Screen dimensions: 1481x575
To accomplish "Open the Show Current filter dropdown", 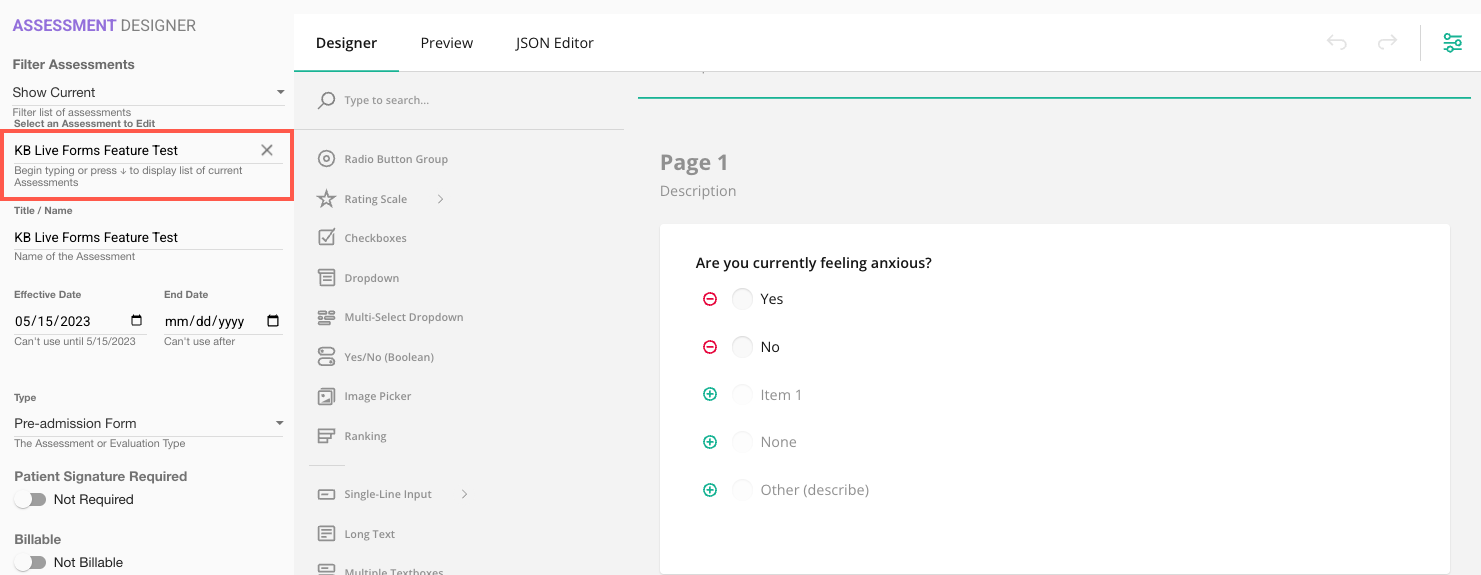I will point(148,92).
